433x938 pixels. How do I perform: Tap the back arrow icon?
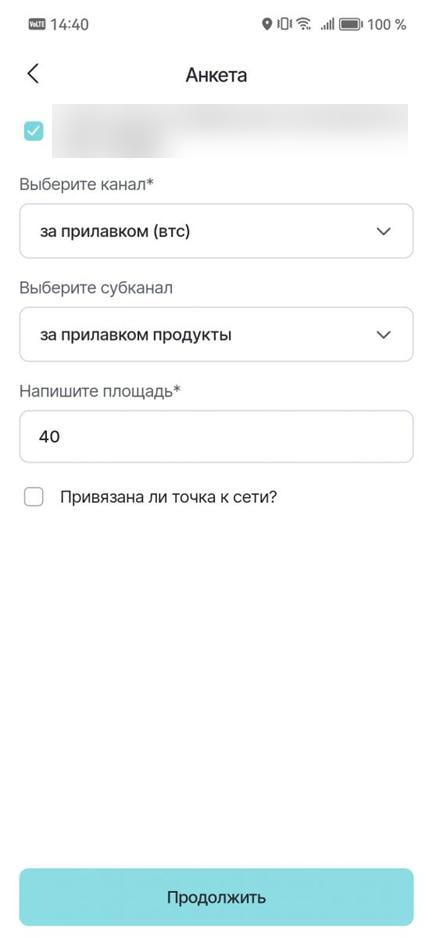32,74
